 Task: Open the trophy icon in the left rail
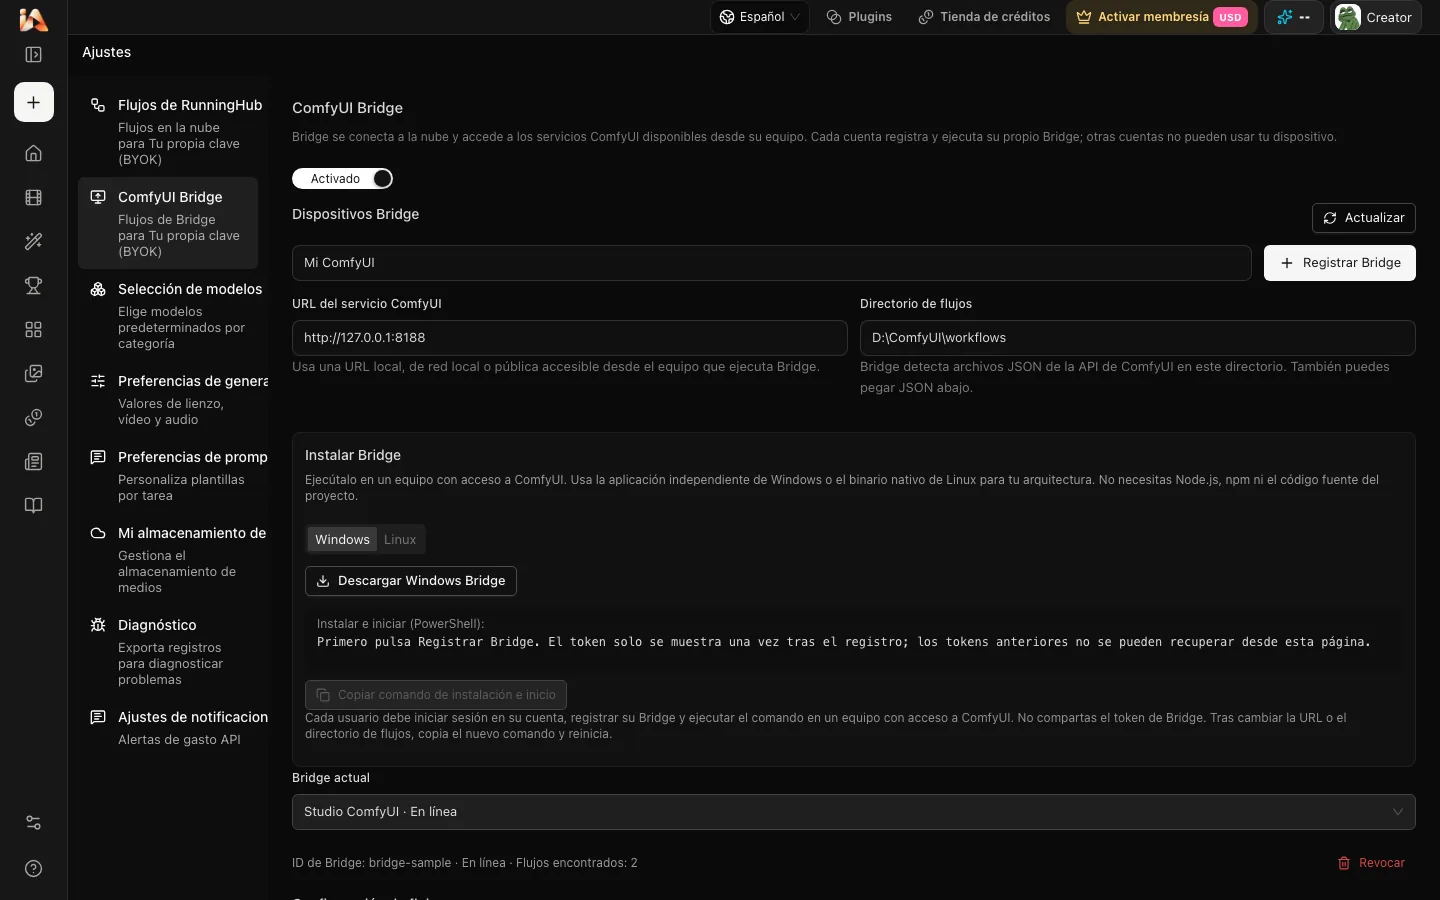pos(33,285)
